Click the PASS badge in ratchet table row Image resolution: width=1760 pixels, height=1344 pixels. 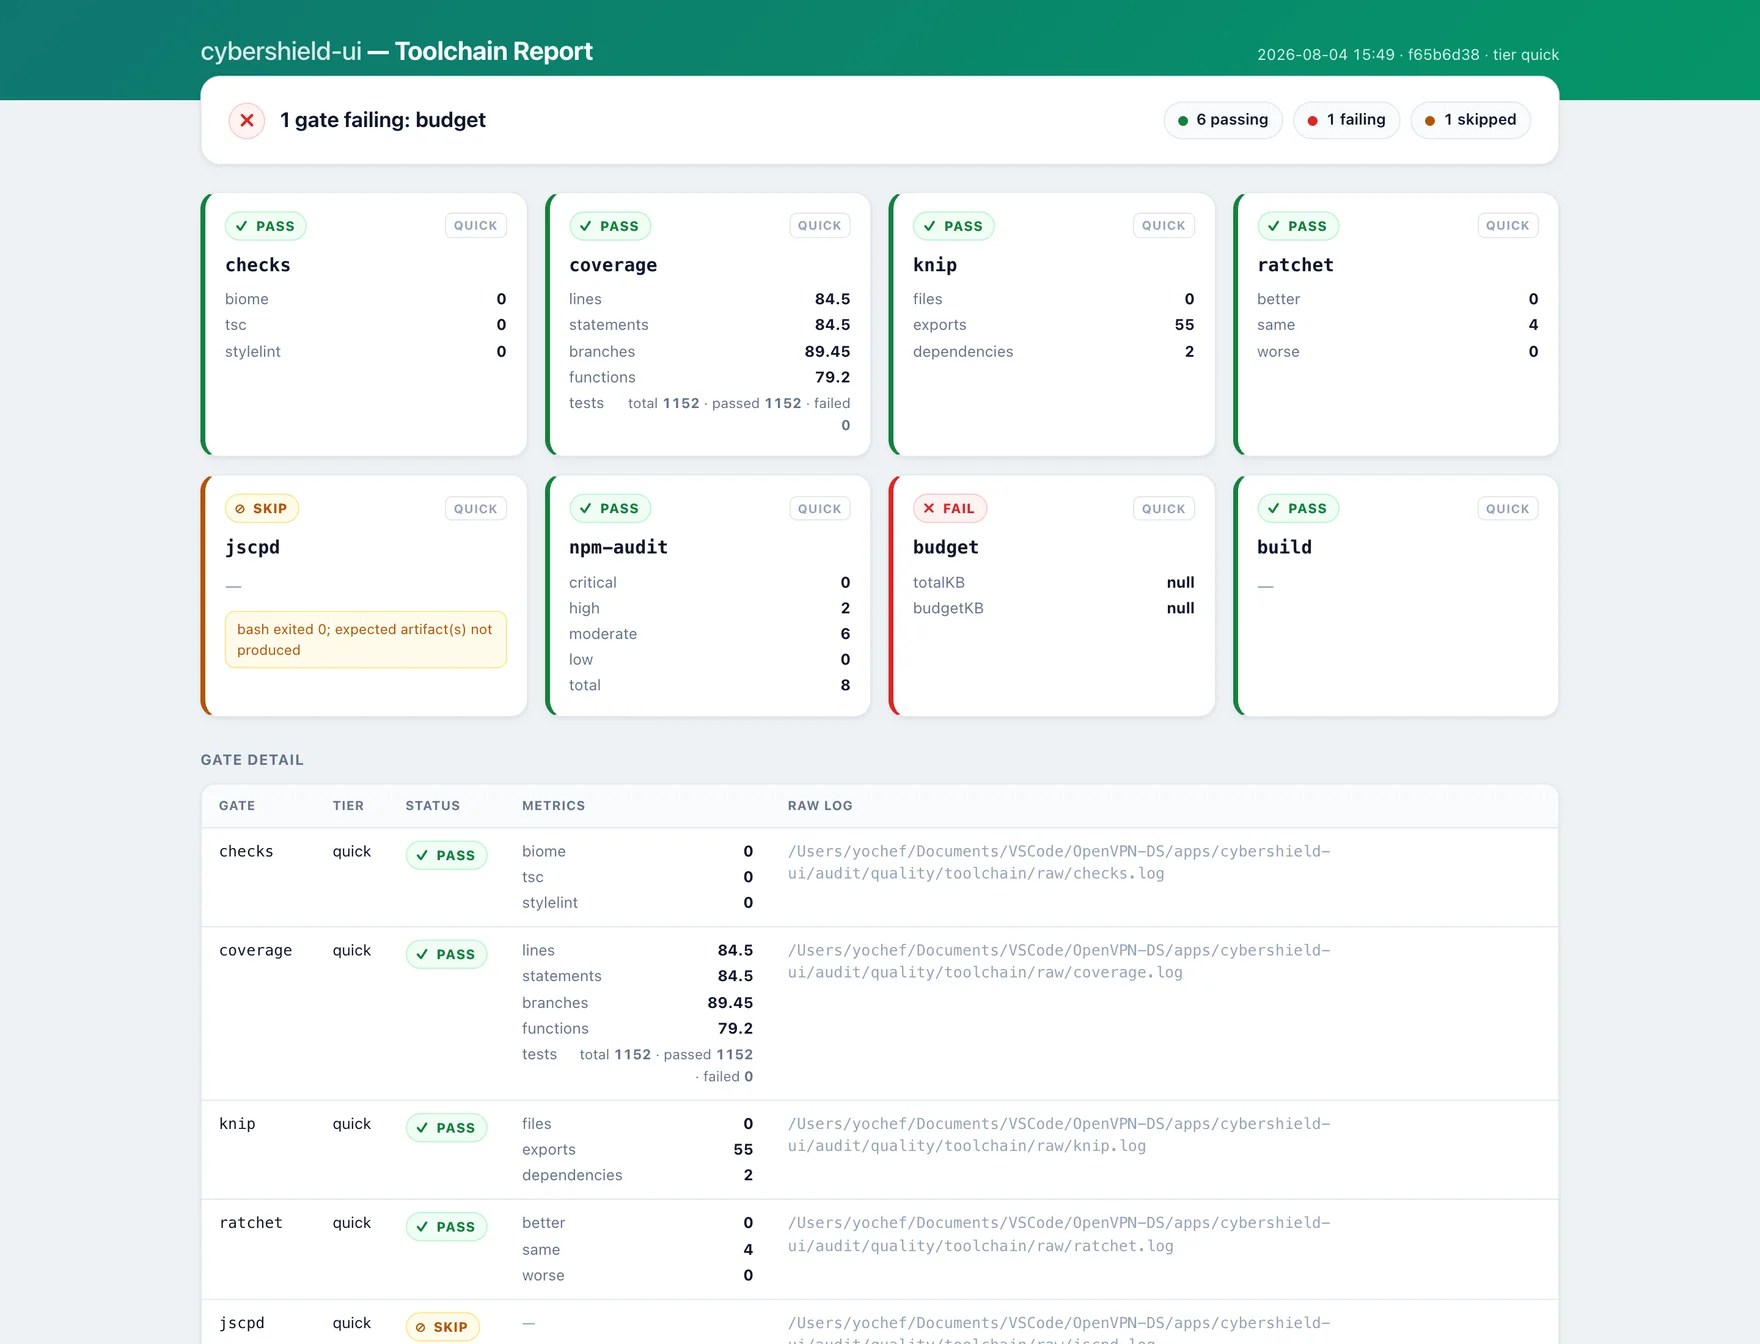[x=446, y=1227]
